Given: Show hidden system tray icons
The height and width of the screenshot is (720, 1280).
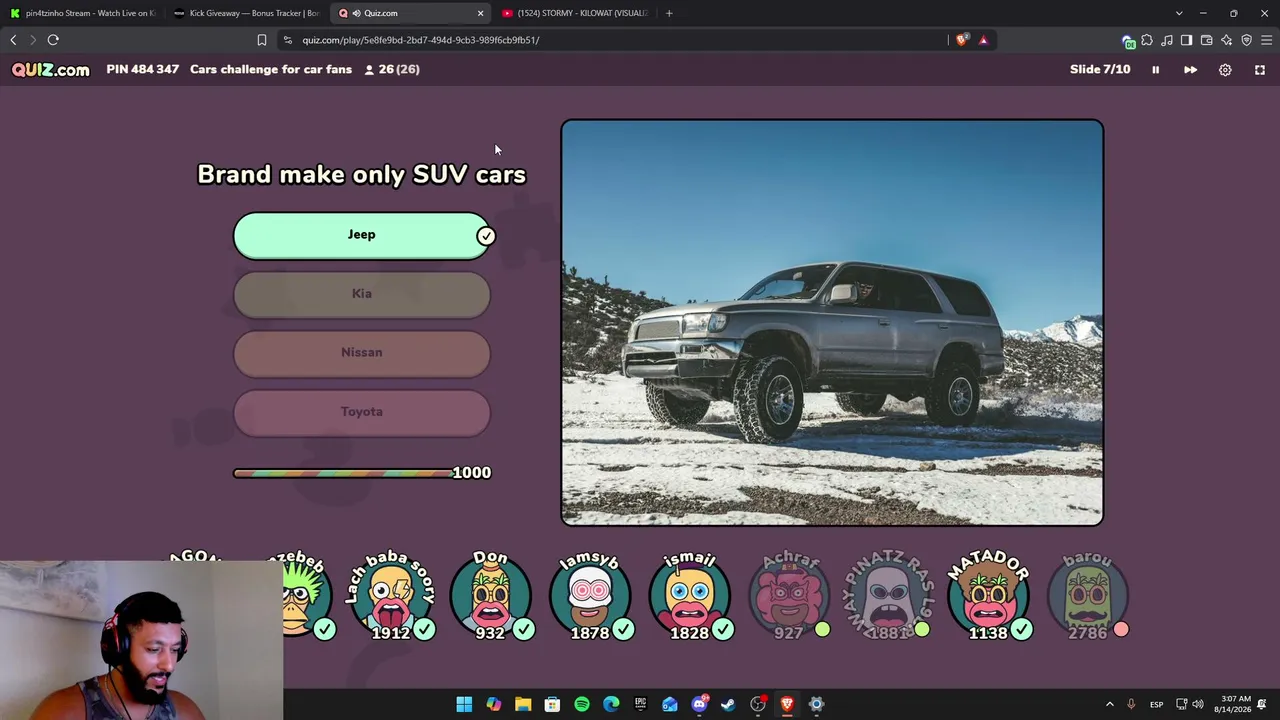Looking at the screenshot, I should click(x=1109, y=704).
